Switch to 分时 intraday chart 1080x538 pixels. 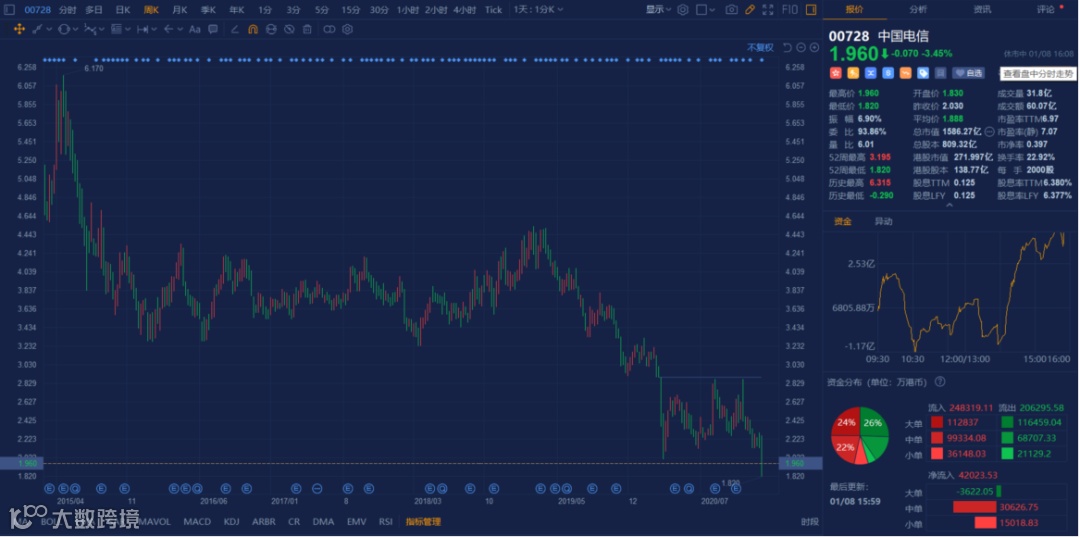(68, 10)
